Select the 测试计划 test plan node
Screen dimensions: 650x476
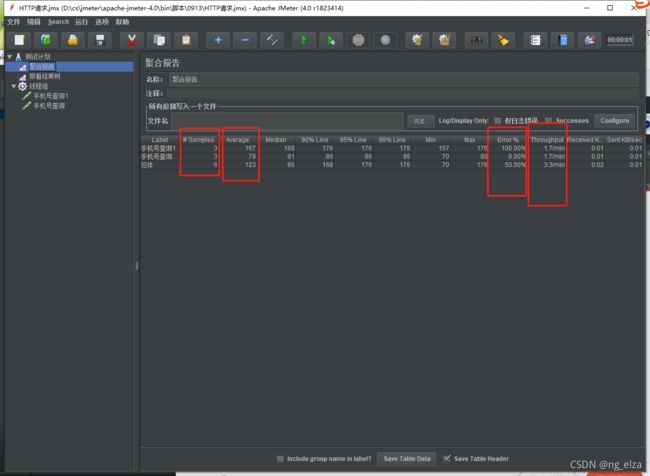click(x=37, y=56)
